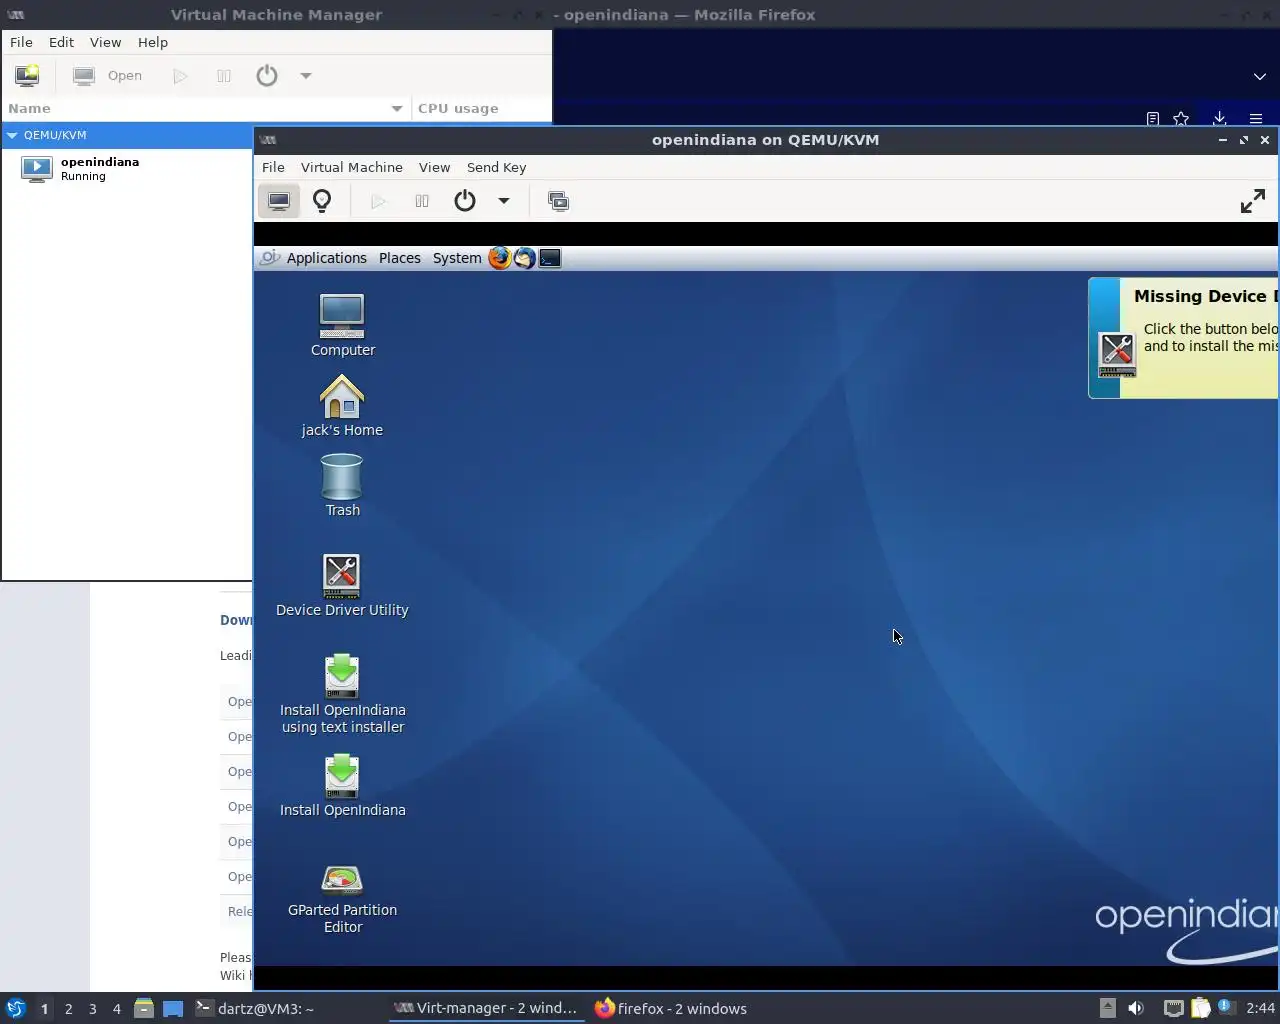The height and width of the screenshot is (1024, 1280).
Task: Select Install OpenIndiana using text installer icon
Action: point(342,694)
